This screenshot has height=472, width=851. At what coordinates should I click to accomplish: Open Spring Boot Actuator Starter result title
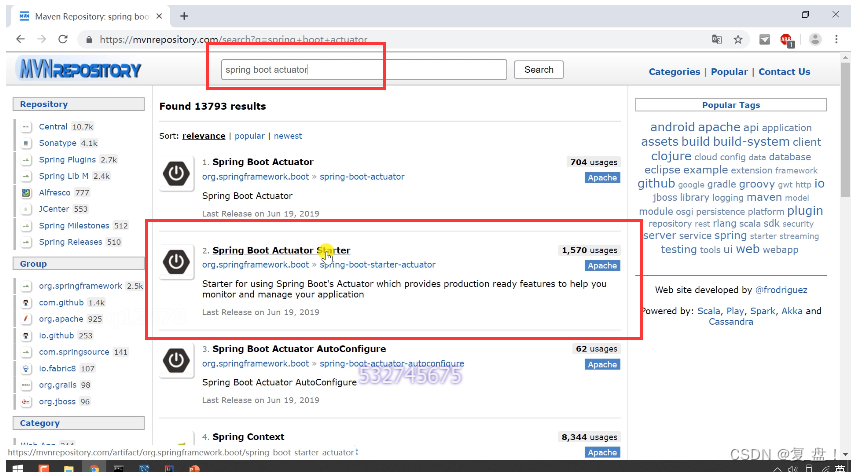(x=281, y=250)
